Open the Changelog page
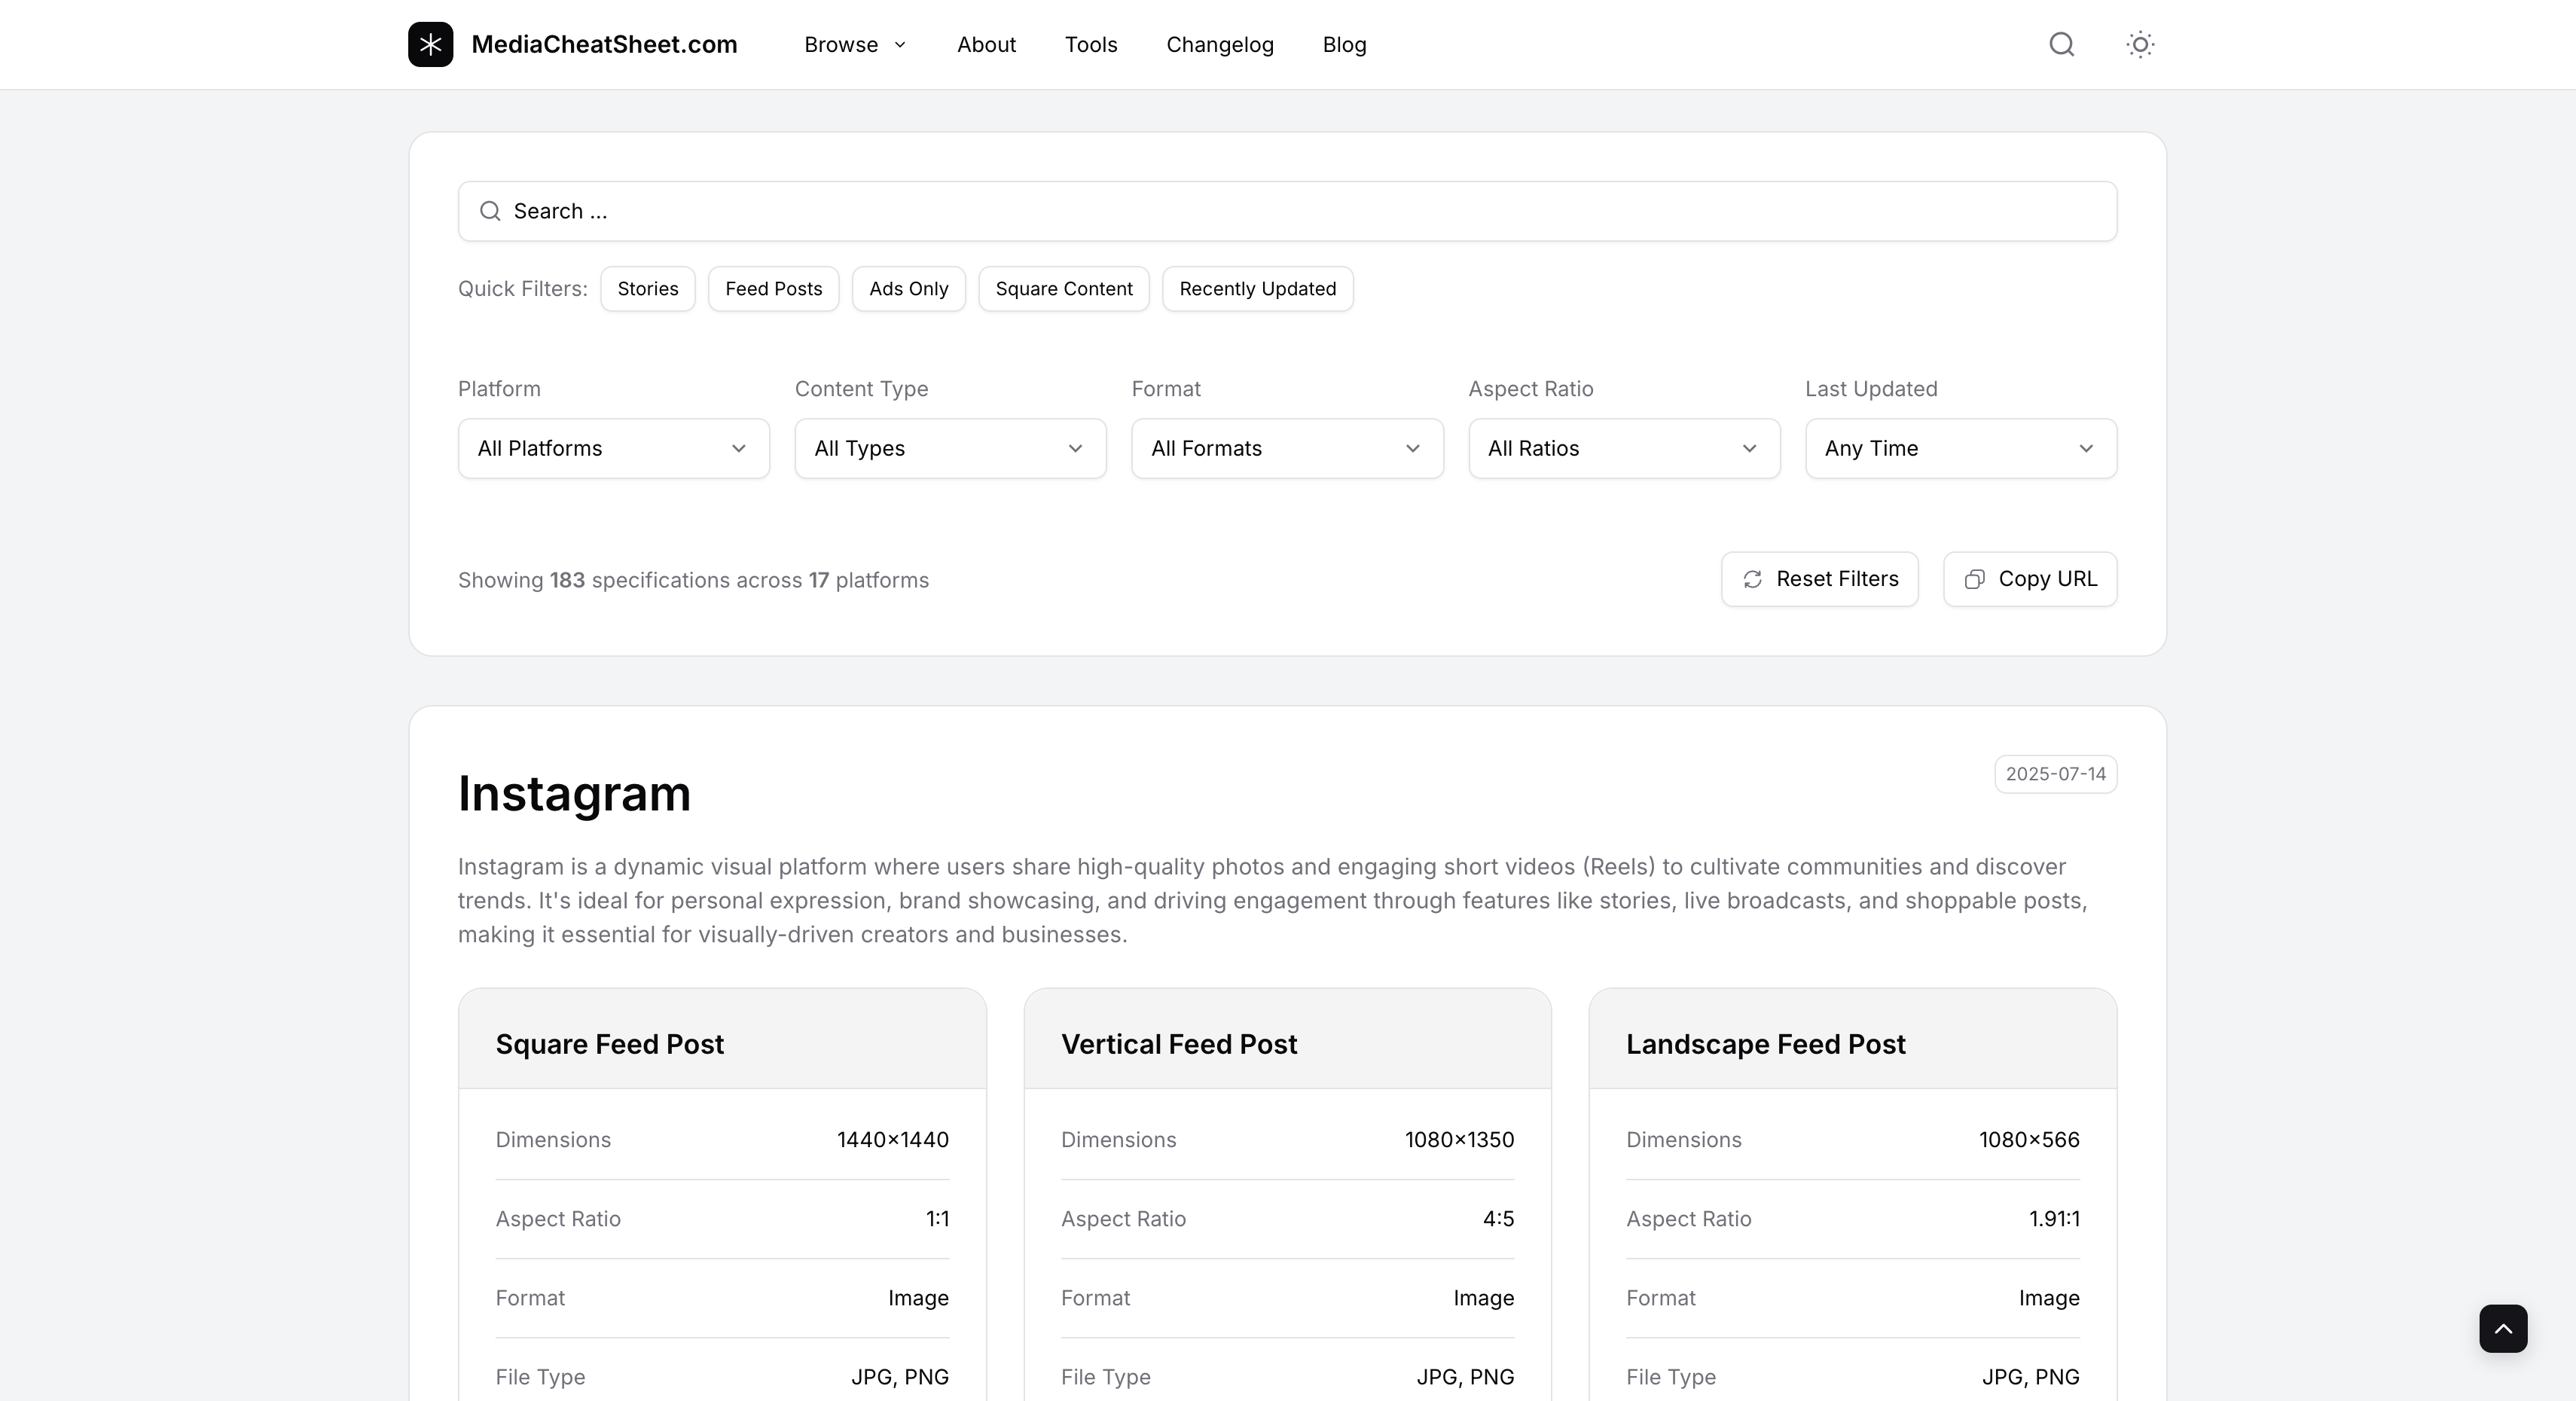The image size is (2576, 1401). point(1219,45)
